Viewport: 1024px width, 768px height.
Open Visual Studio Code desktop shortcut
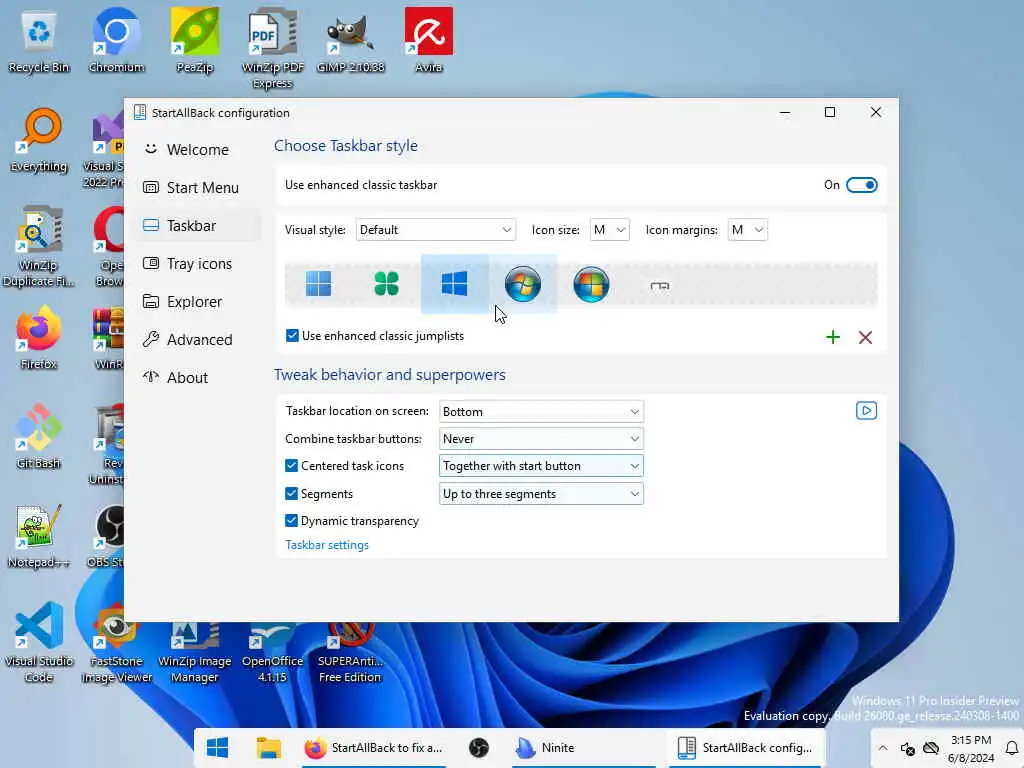point(39,642)
